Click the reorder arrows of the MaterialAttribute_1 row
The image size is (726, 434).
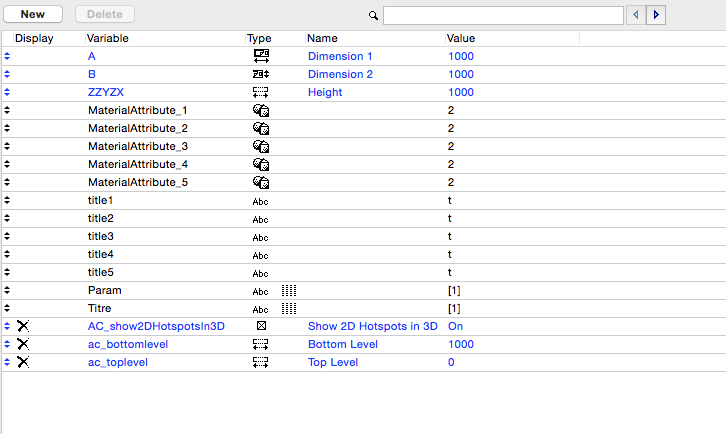[x=7, y=110]
